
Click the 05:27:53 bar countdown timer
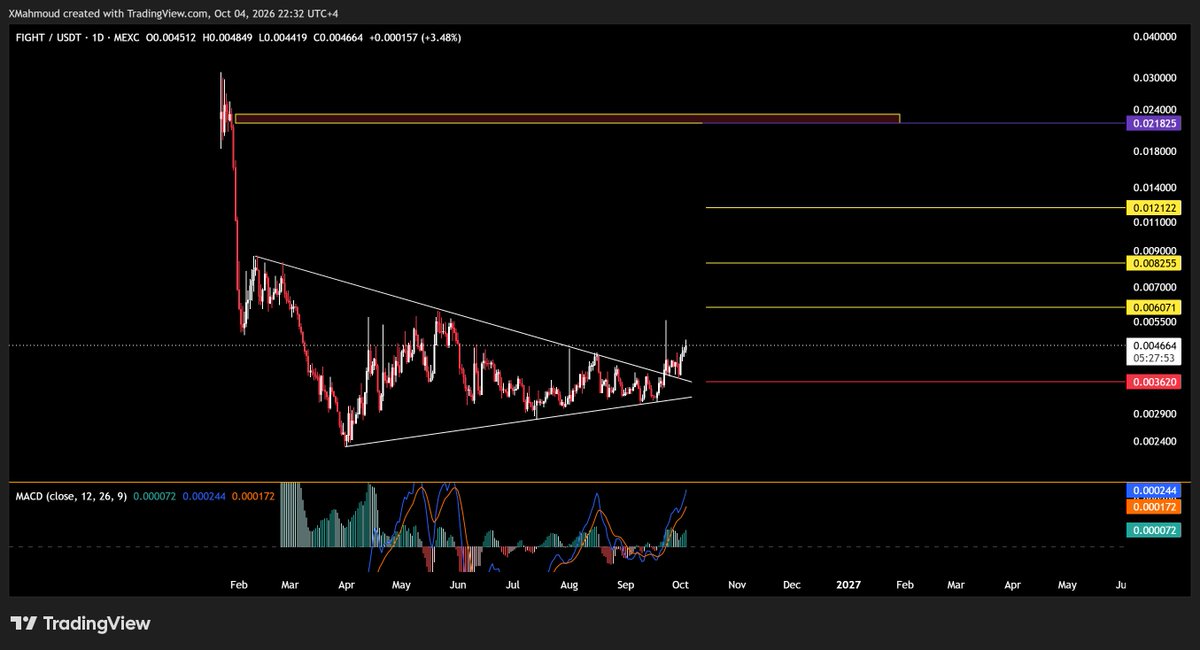click(1154, 356)
